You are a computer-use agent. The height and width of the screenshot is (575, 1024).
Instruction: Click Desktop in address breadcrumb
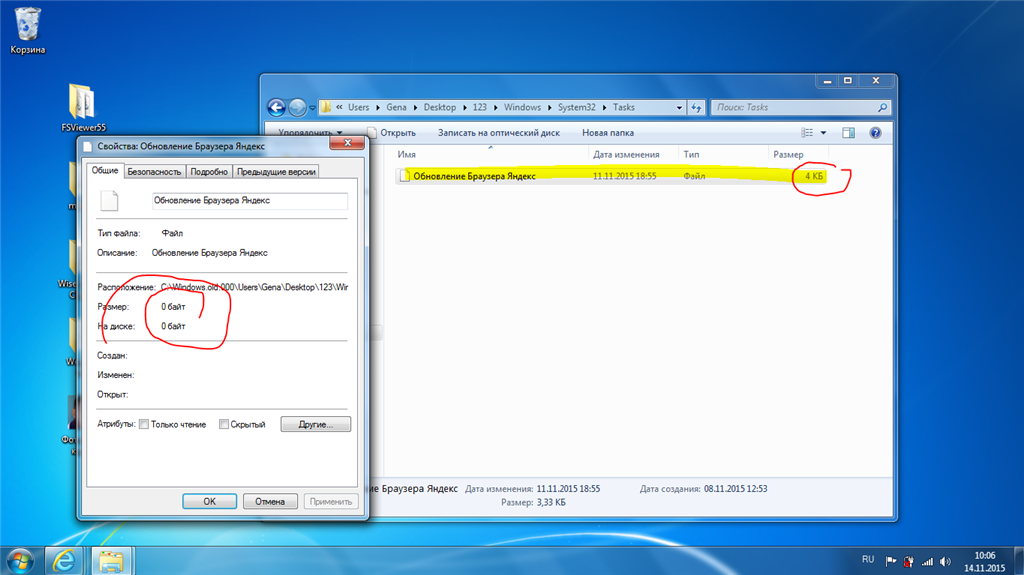(x=440, y=107)
